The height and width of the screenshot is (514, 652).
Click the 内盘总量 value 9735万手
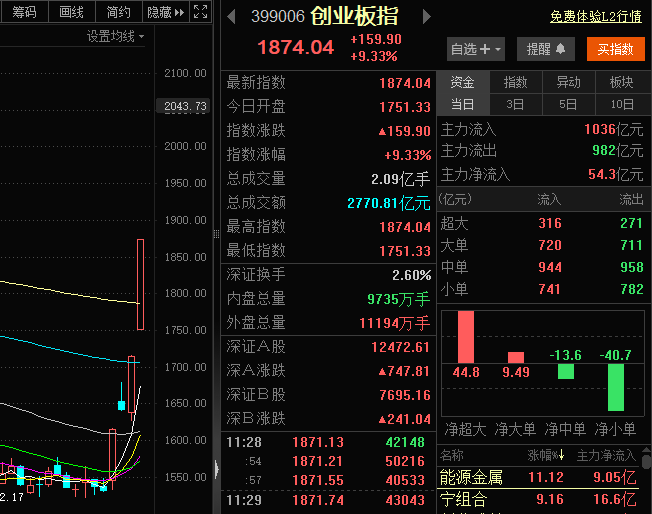(x=399, y=299)
